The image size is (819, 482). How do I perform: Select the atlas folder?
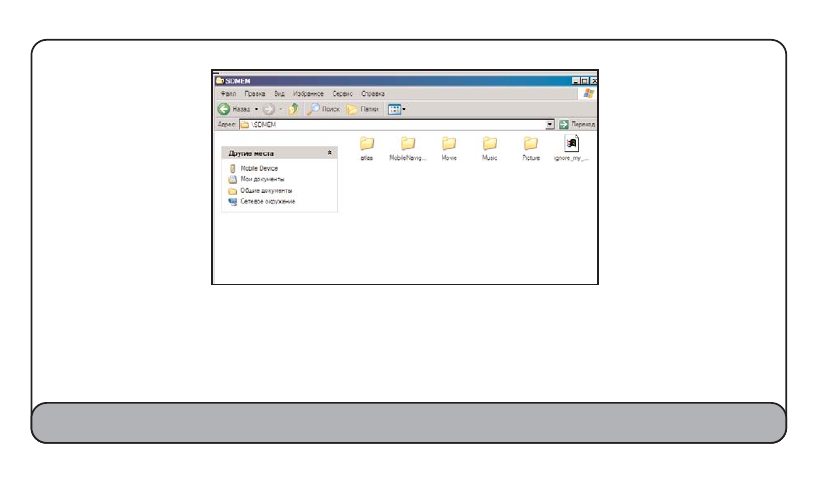[367, 148]
